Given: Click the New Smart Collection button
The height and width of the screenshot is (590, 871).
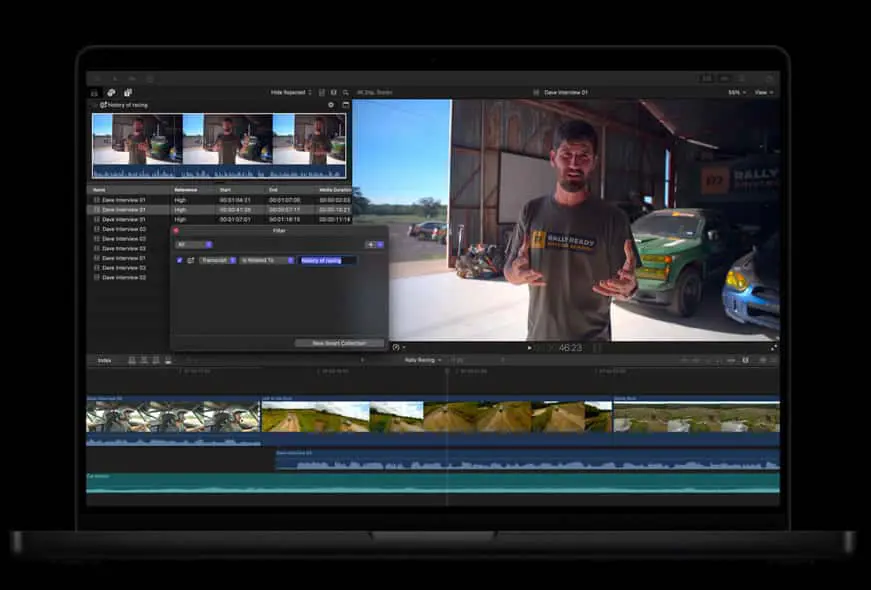Looking at the screenshot, I should pos(339,343).
